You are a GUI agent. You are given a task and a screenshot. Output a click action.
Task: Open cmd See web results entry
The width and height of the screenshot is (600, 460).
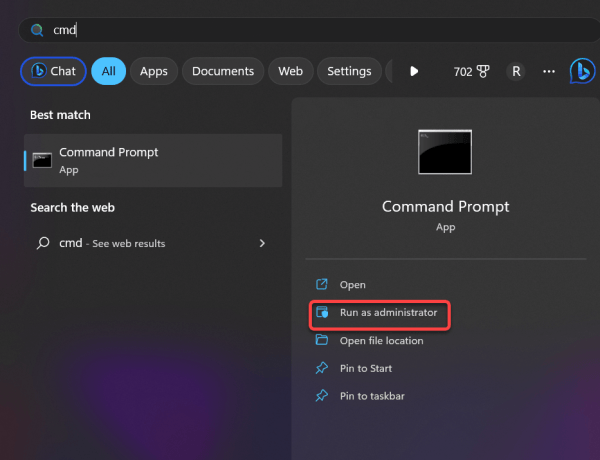[x=153, y=243]
